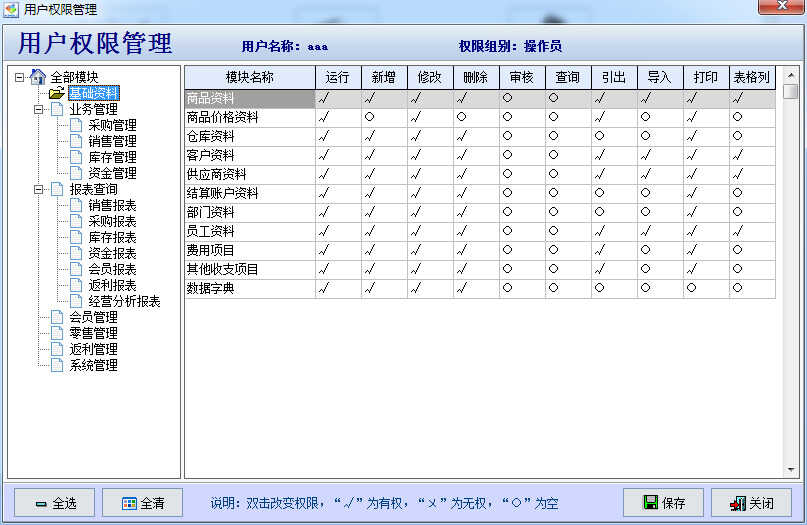This screenshot has width=807, height=525.
Task: Click the 导入 column header
Action: pyautogui.click(x=660, y=77)
